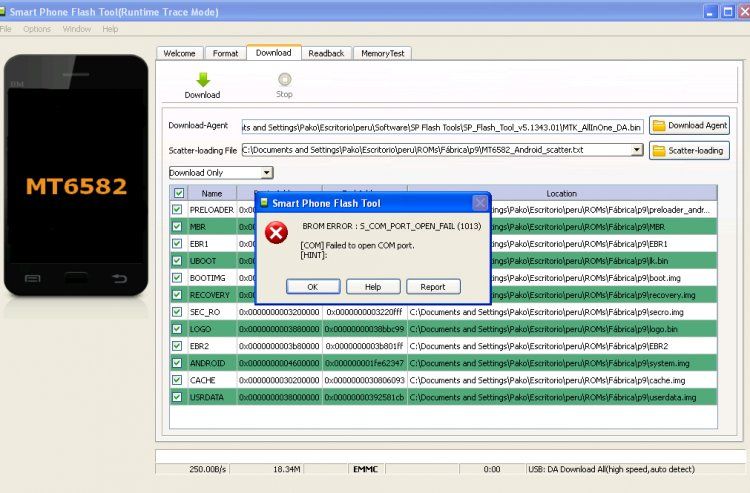The width and height of the screenshot is (750, 493).
Task: Open the Window menu
Action: coord(77,29)
